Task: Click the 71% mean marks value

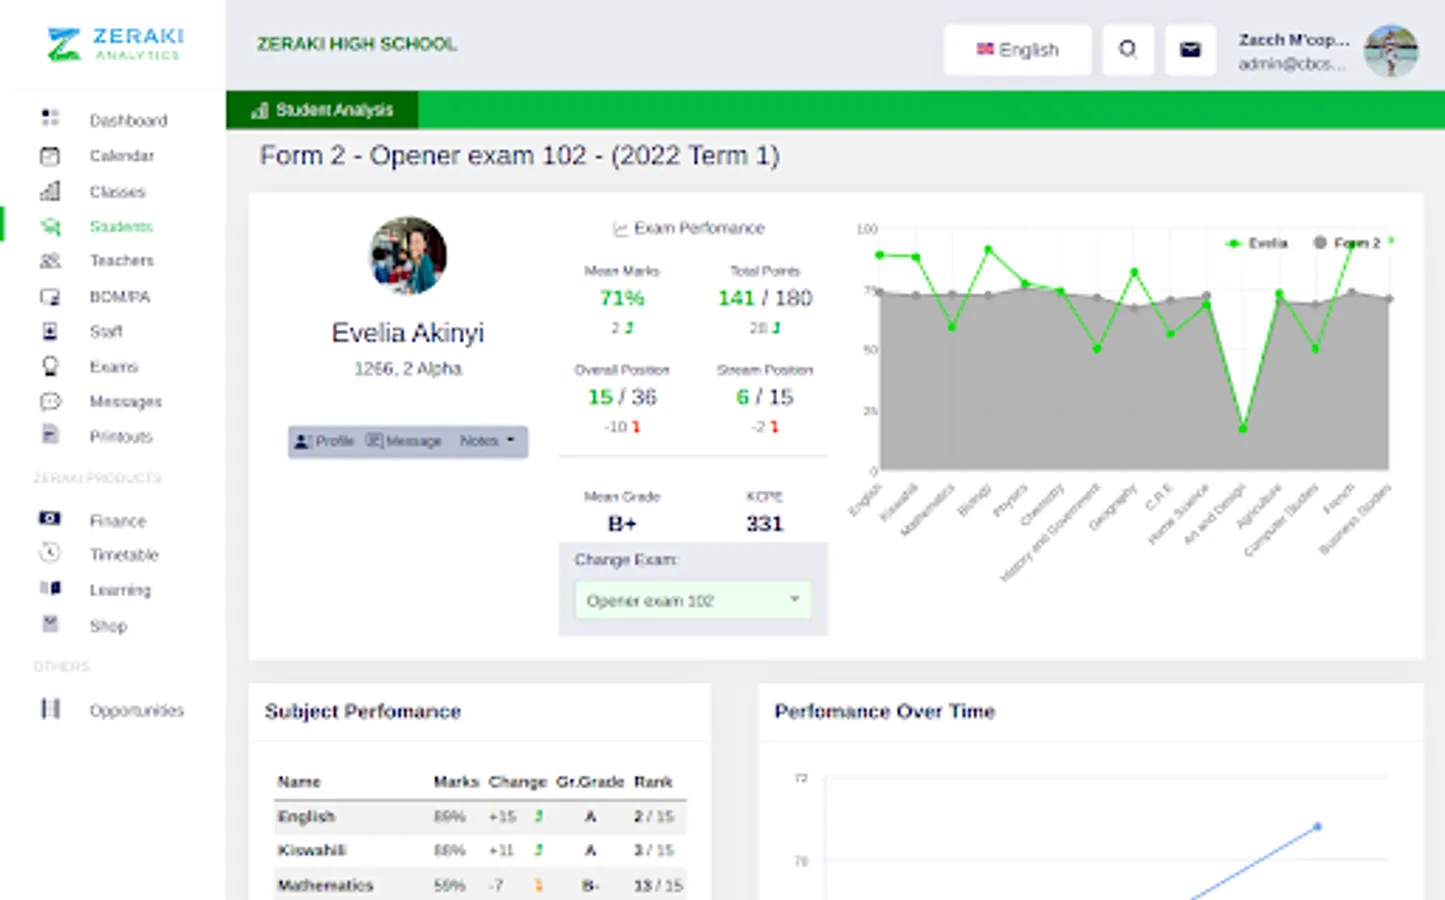Action: 622,298
